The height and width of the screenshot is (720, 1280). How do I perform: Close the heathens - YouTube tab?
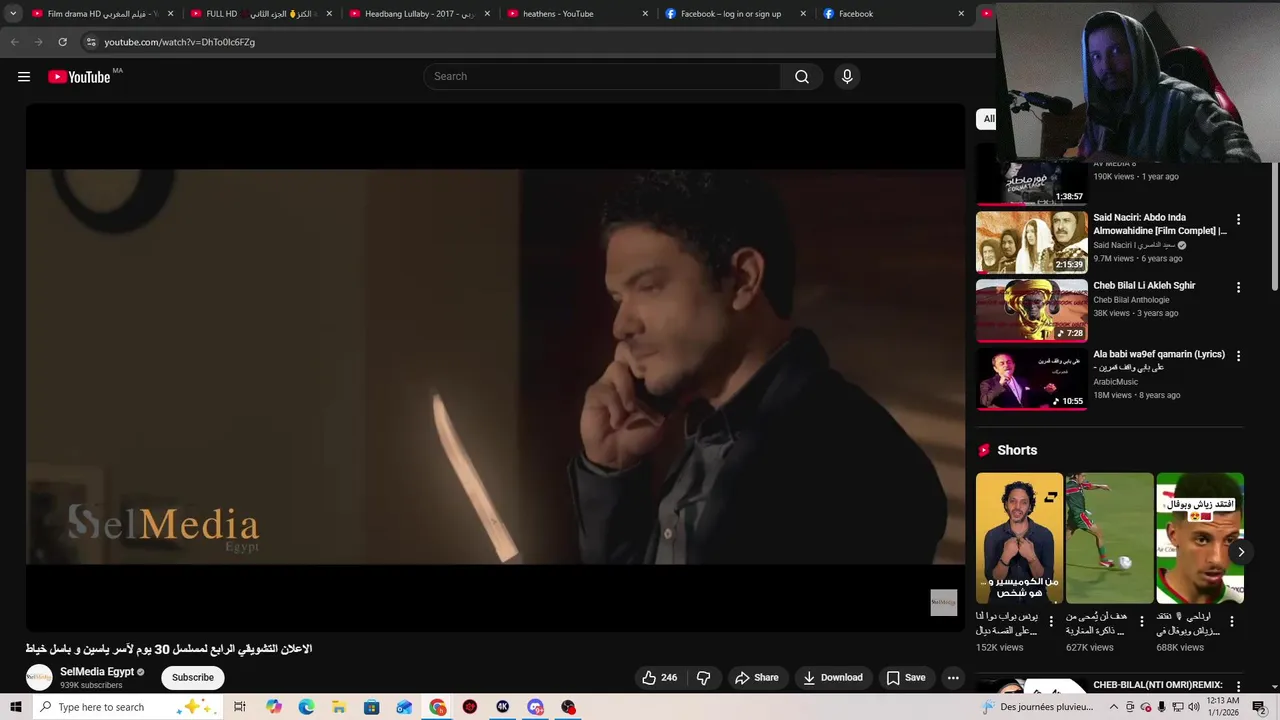(x=645, y=14)
